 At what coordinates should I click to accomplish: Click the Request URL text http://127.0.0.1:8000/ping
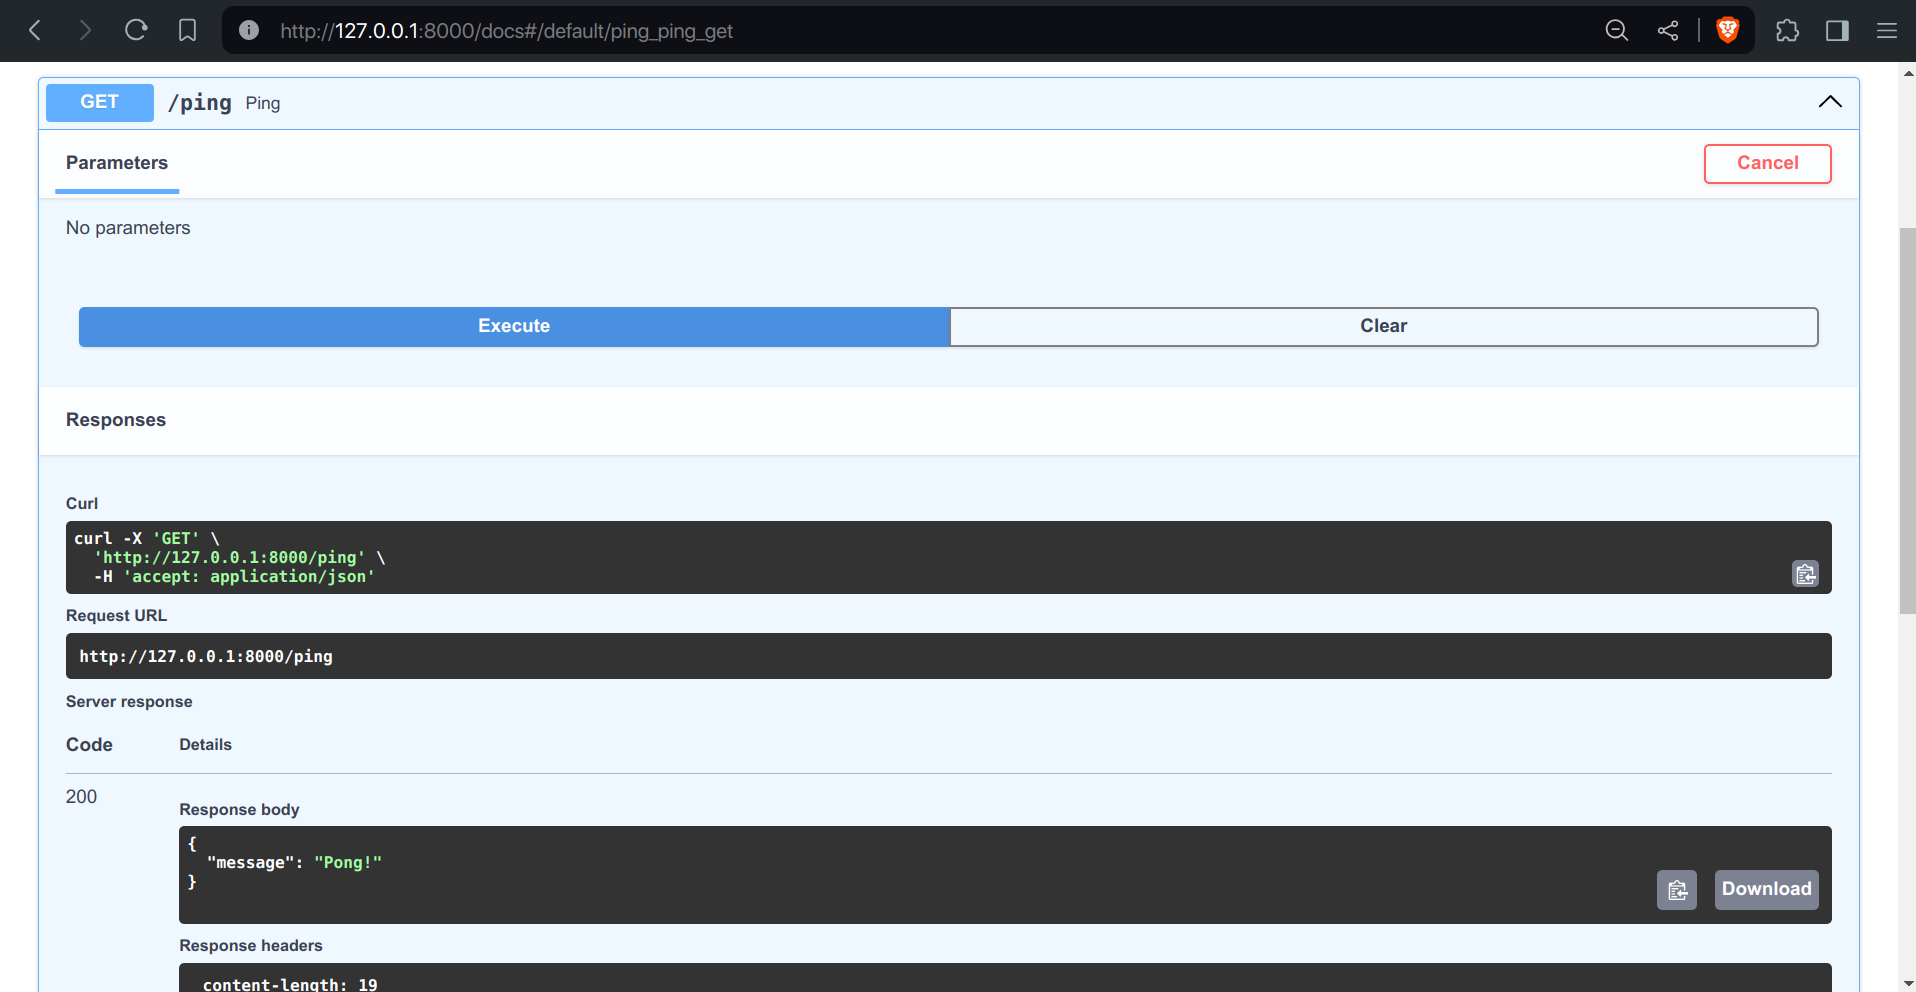click(x=206, y=656)
